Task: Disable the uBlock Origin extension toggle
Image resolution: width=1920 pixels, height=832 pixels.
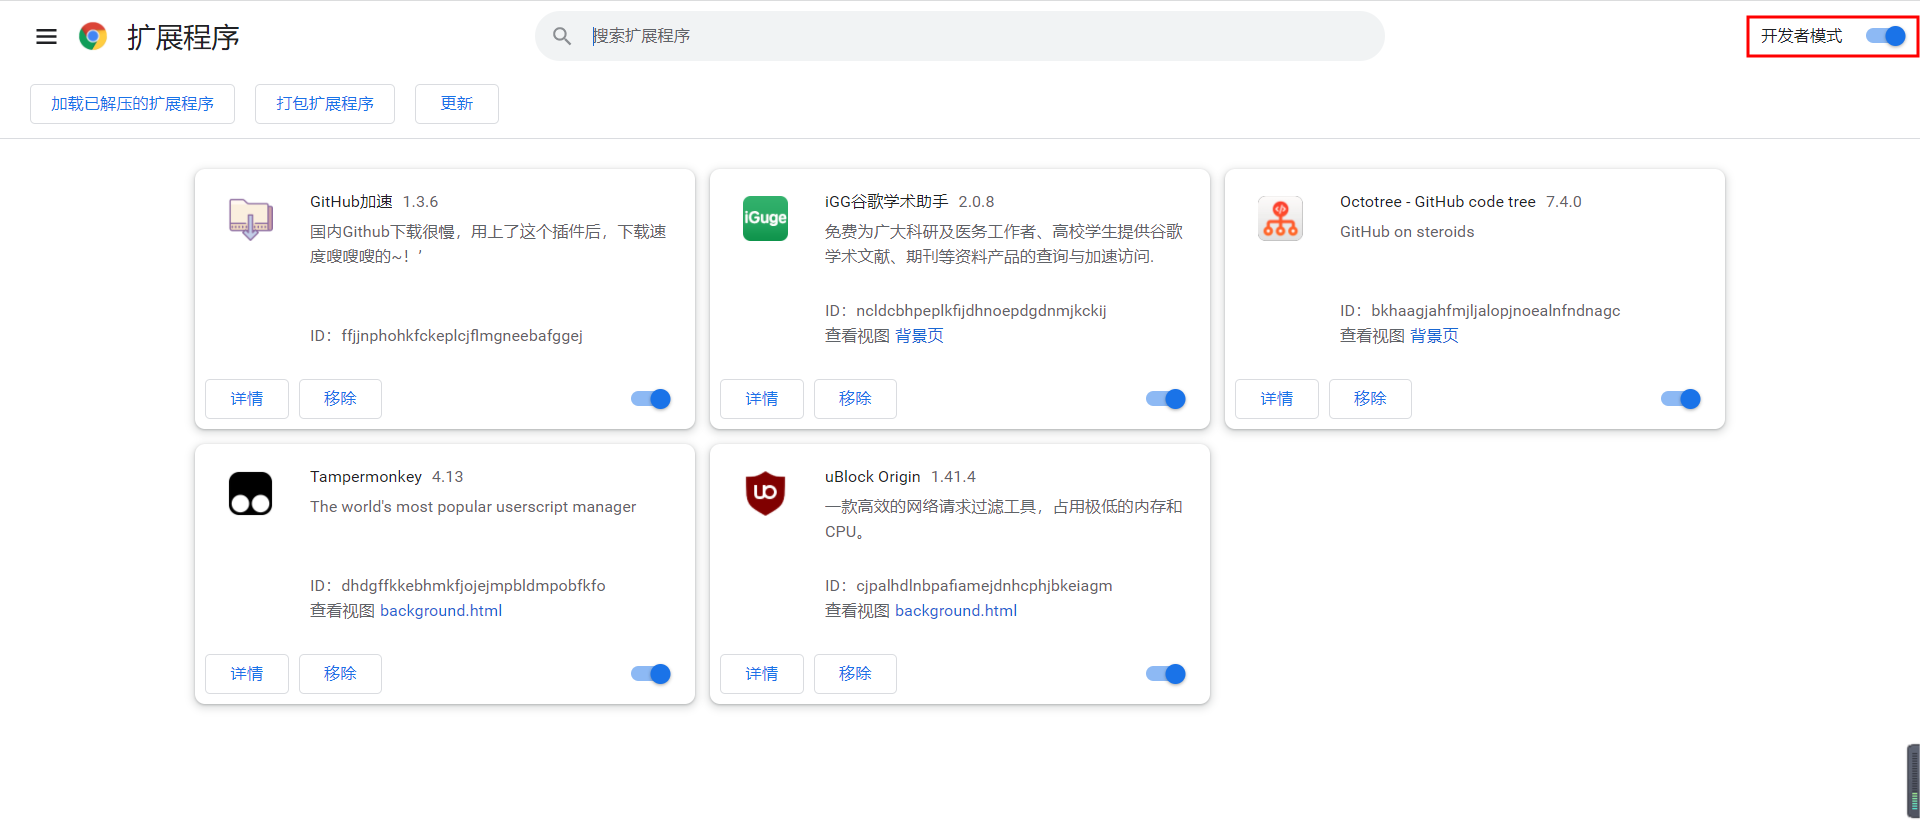Action: point(1166,674)
